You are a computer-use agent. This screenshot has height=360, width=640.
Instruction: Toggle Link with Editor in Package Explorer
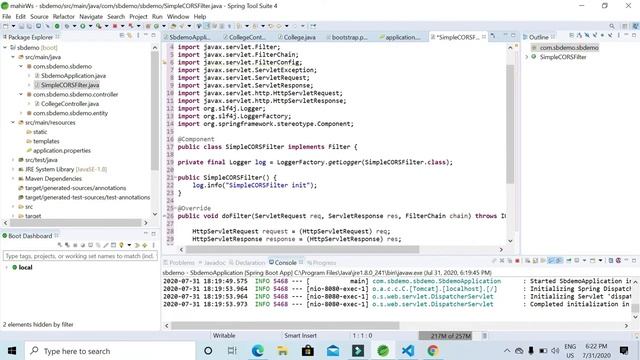pyautogui.click(x=129, y=36)
